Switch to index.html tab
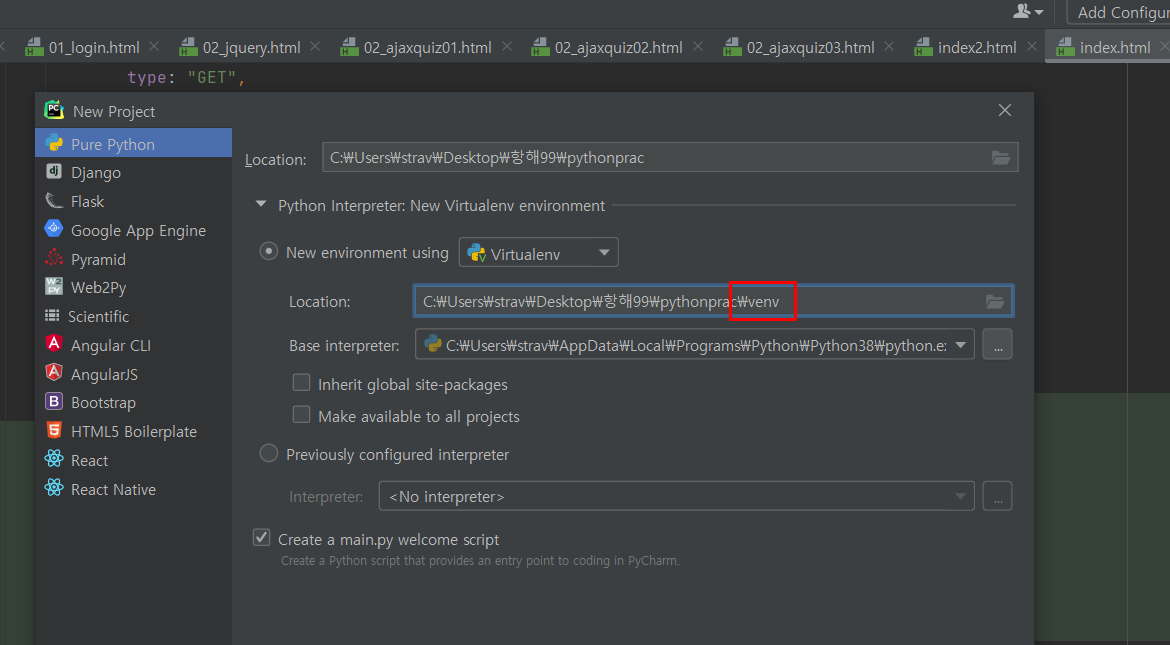The image size is (1170, 645). tap(1115, 48)
